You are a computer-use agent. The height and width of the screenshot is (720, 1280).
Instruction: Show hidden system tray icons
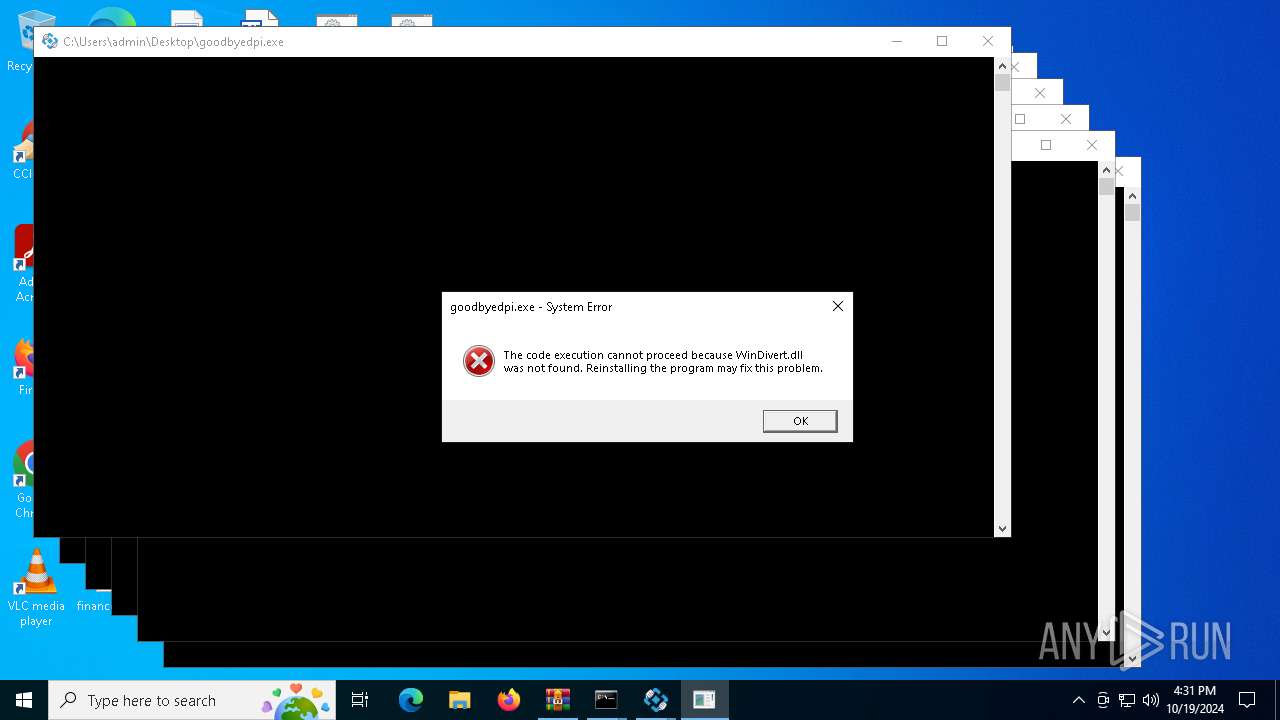pos(1078,700)
